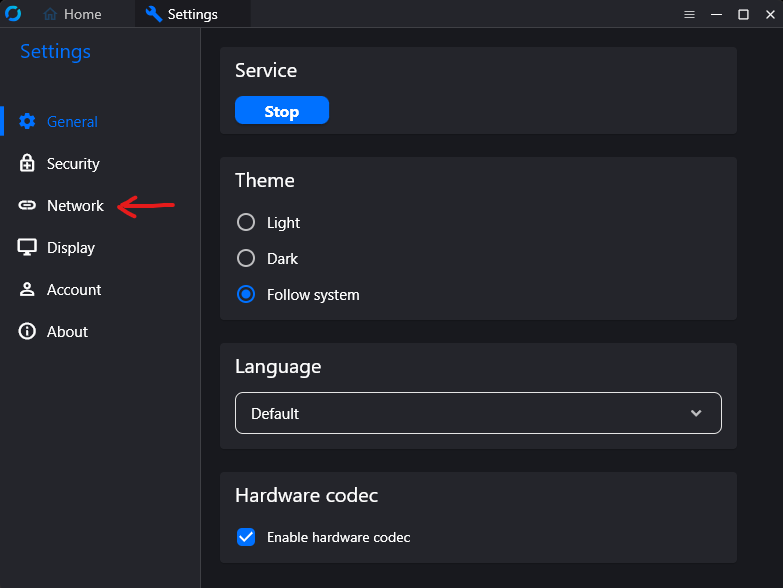Click the About info icon
The height and width of the screenshot is (588, 783).
click(27, 331)
